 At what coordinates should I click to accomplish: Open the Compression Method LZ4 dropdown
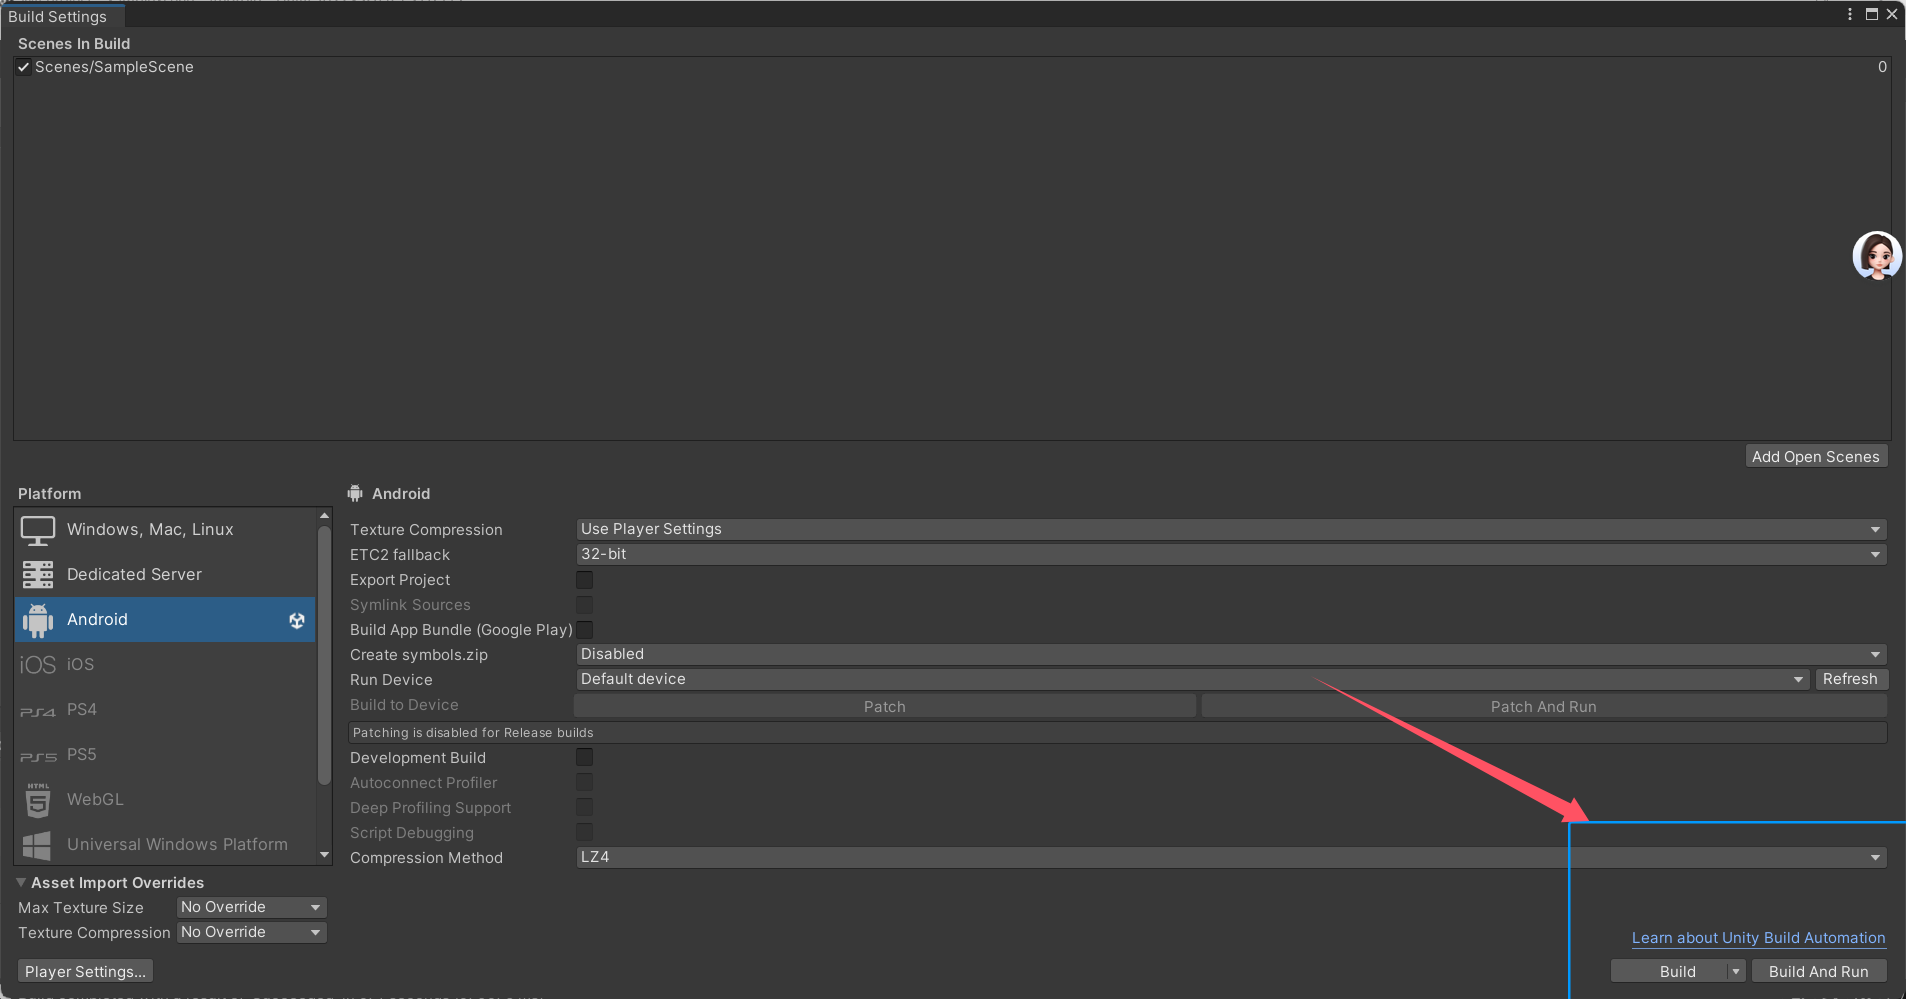click(1231, 857)
